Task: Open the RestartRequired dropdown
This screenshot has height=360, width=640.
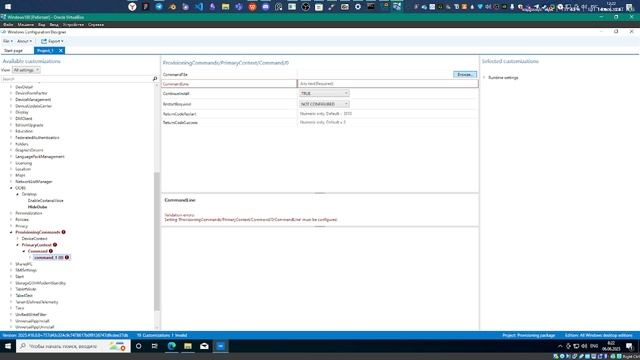Action: (324, 104)
